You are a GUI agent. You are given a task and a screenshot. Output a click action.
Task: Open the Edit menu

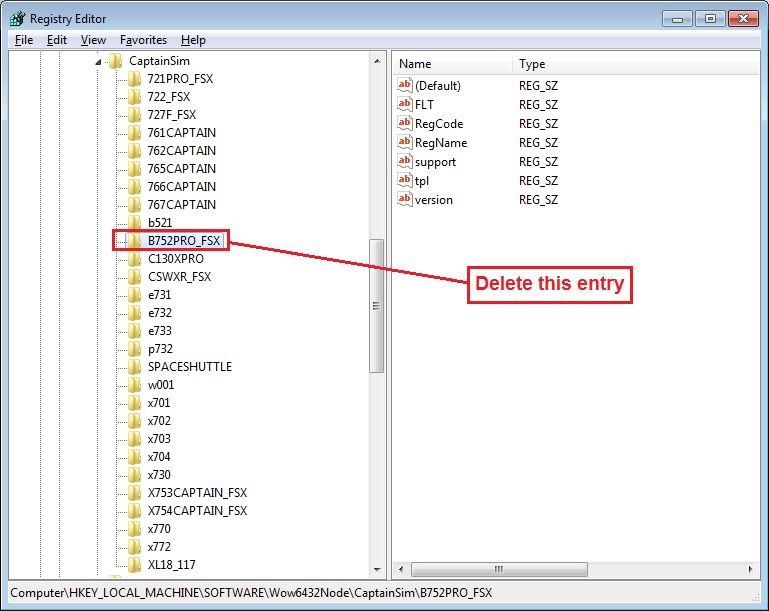(57, 40)
